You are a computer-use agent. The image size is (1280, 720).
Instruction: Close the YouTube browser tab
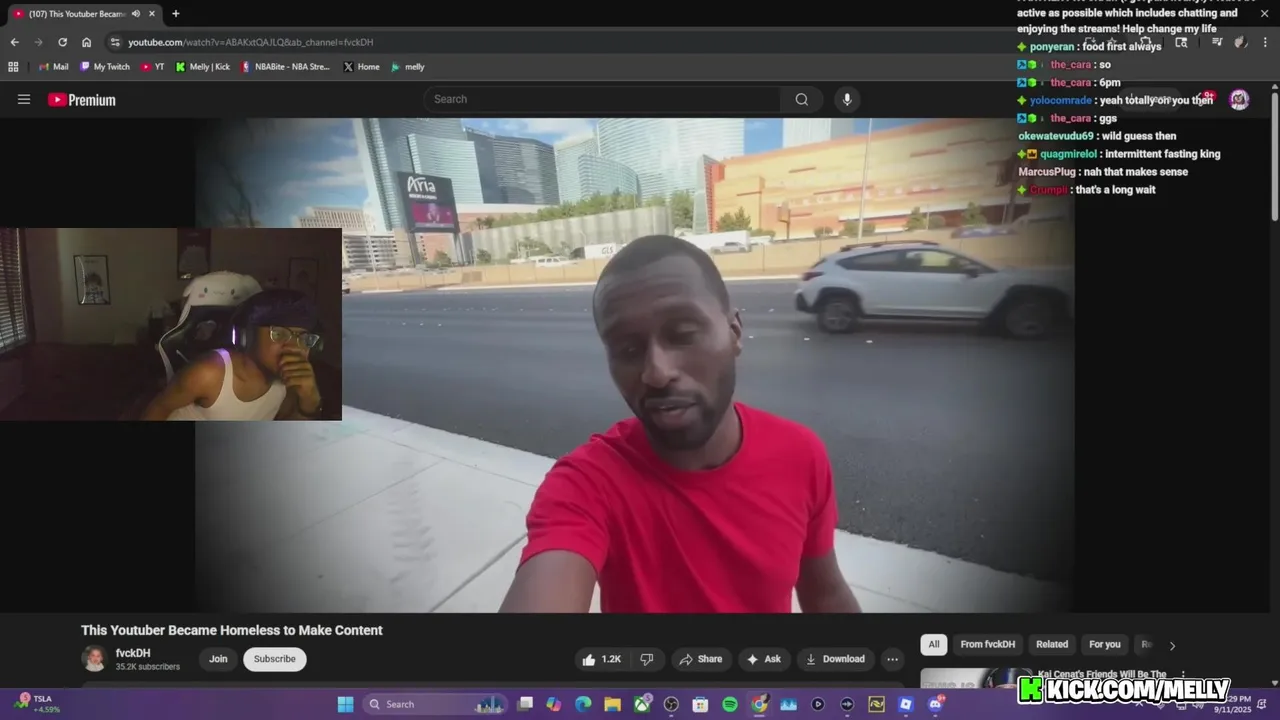(x=153, y=14)
